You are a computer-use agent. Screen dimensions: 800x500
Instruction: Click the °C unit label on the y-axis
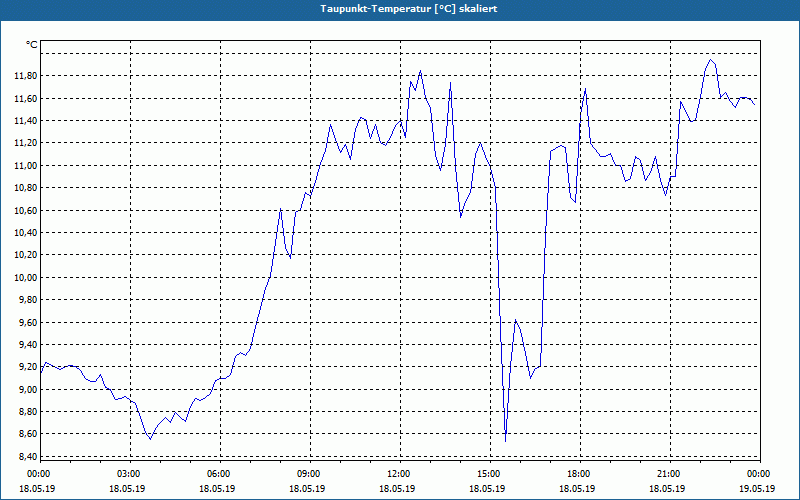[x=32, y=45]
